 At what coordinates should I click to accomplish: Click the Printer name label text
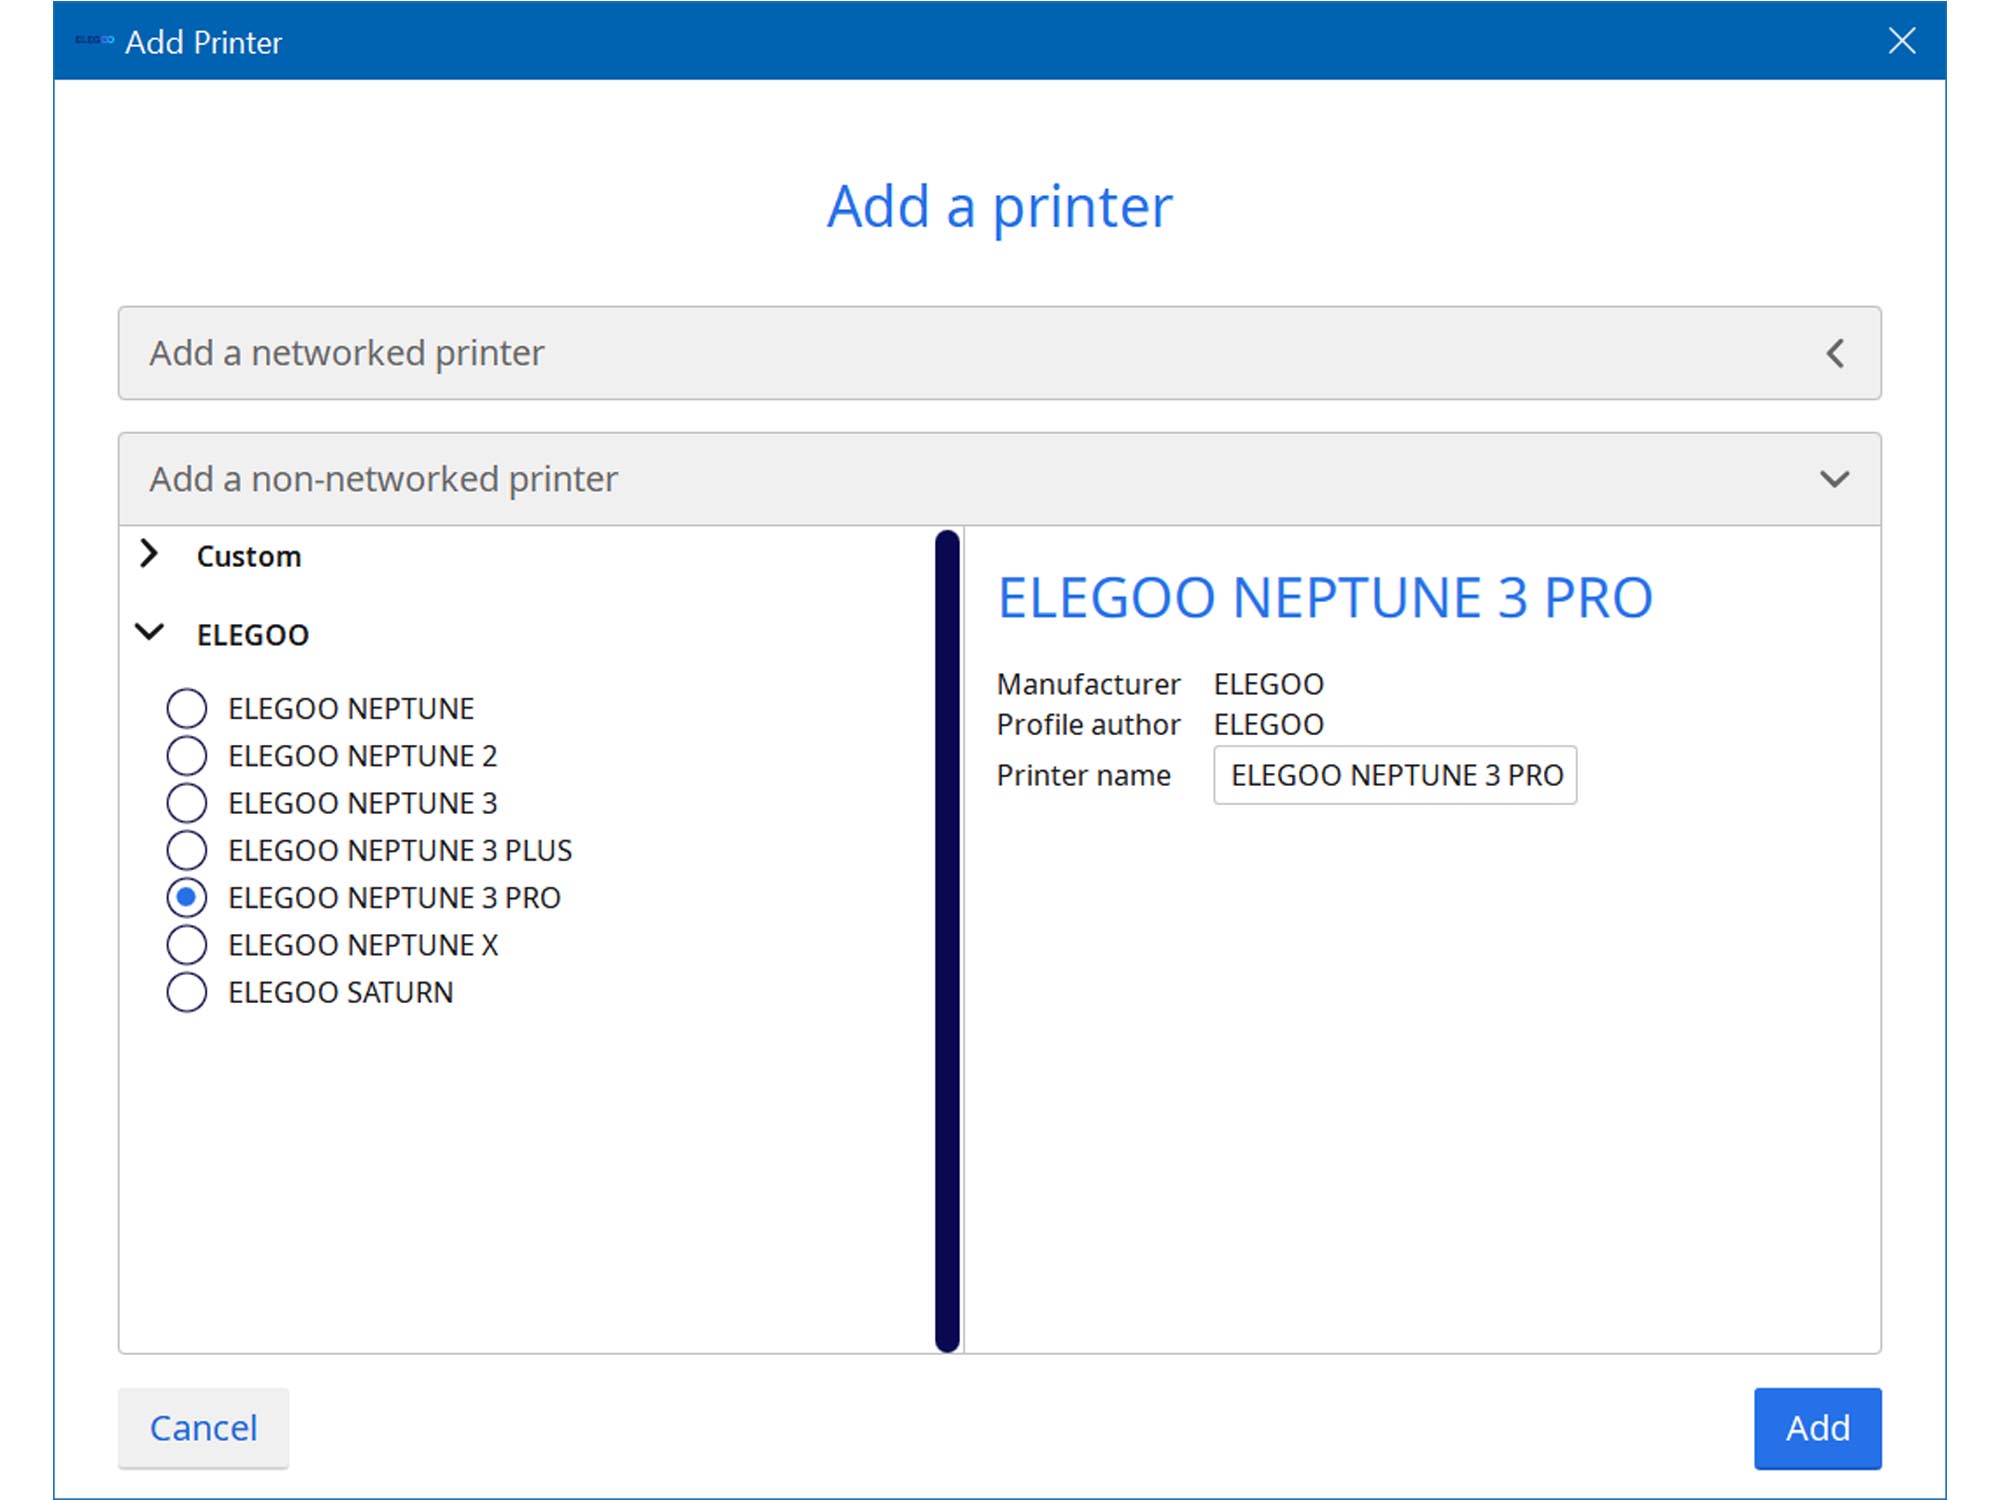tap(1083, 775)
